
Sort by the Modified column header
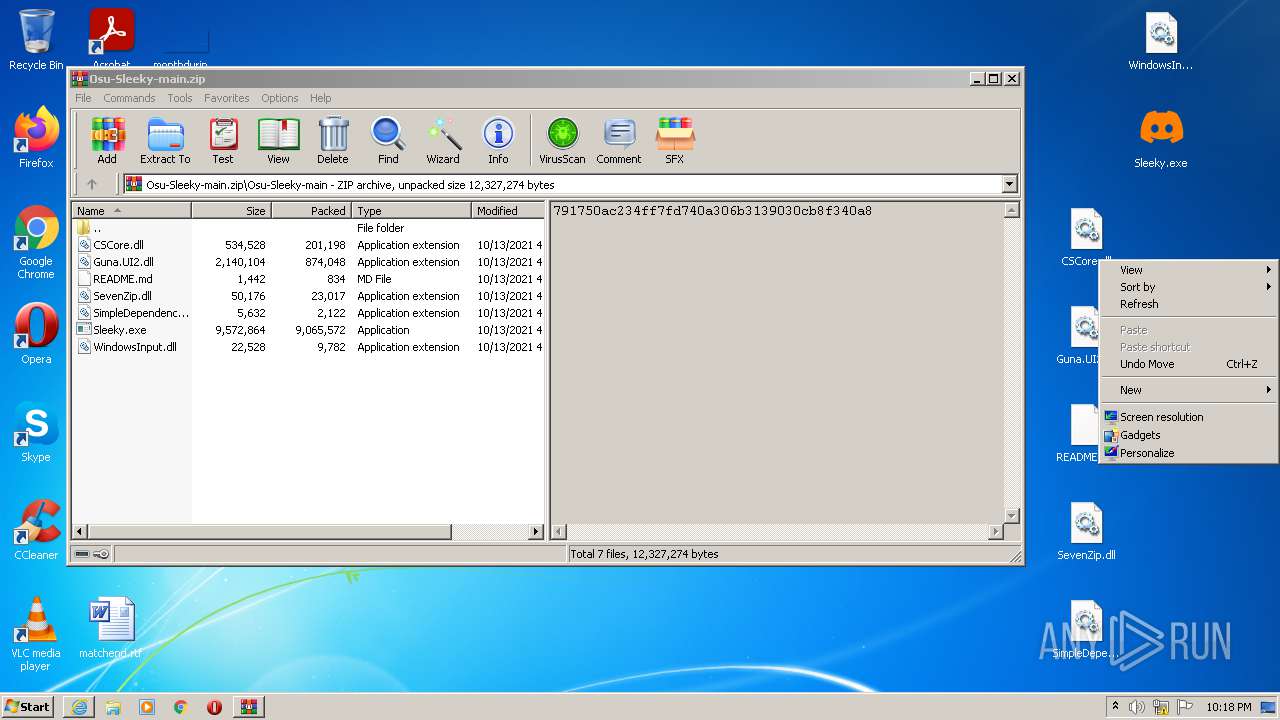tap(507, 211)
